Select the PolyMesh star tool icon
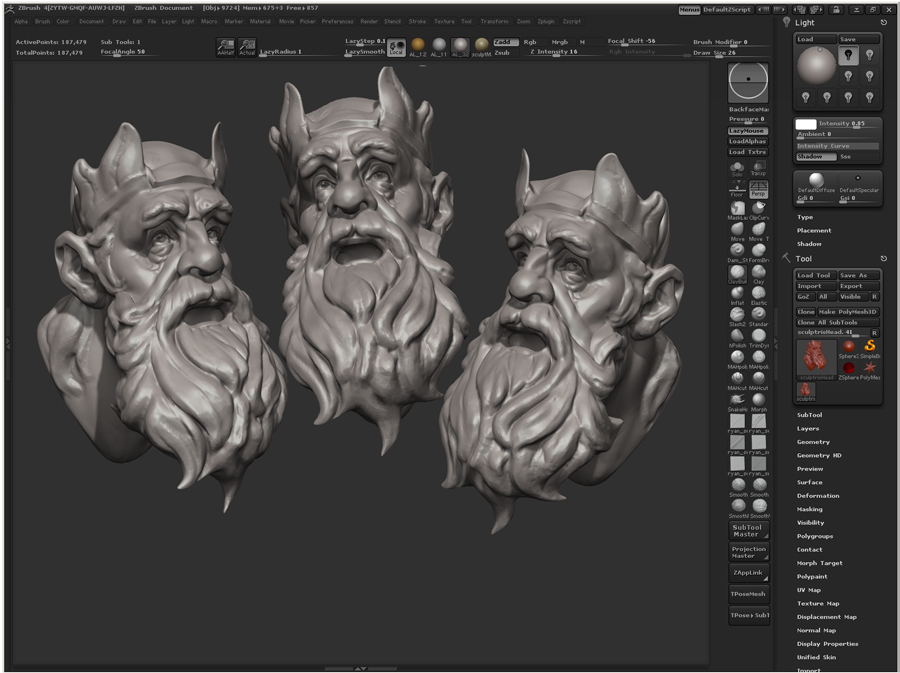The width and height of the screenshot is (900, 673). (x=870, y=368)
